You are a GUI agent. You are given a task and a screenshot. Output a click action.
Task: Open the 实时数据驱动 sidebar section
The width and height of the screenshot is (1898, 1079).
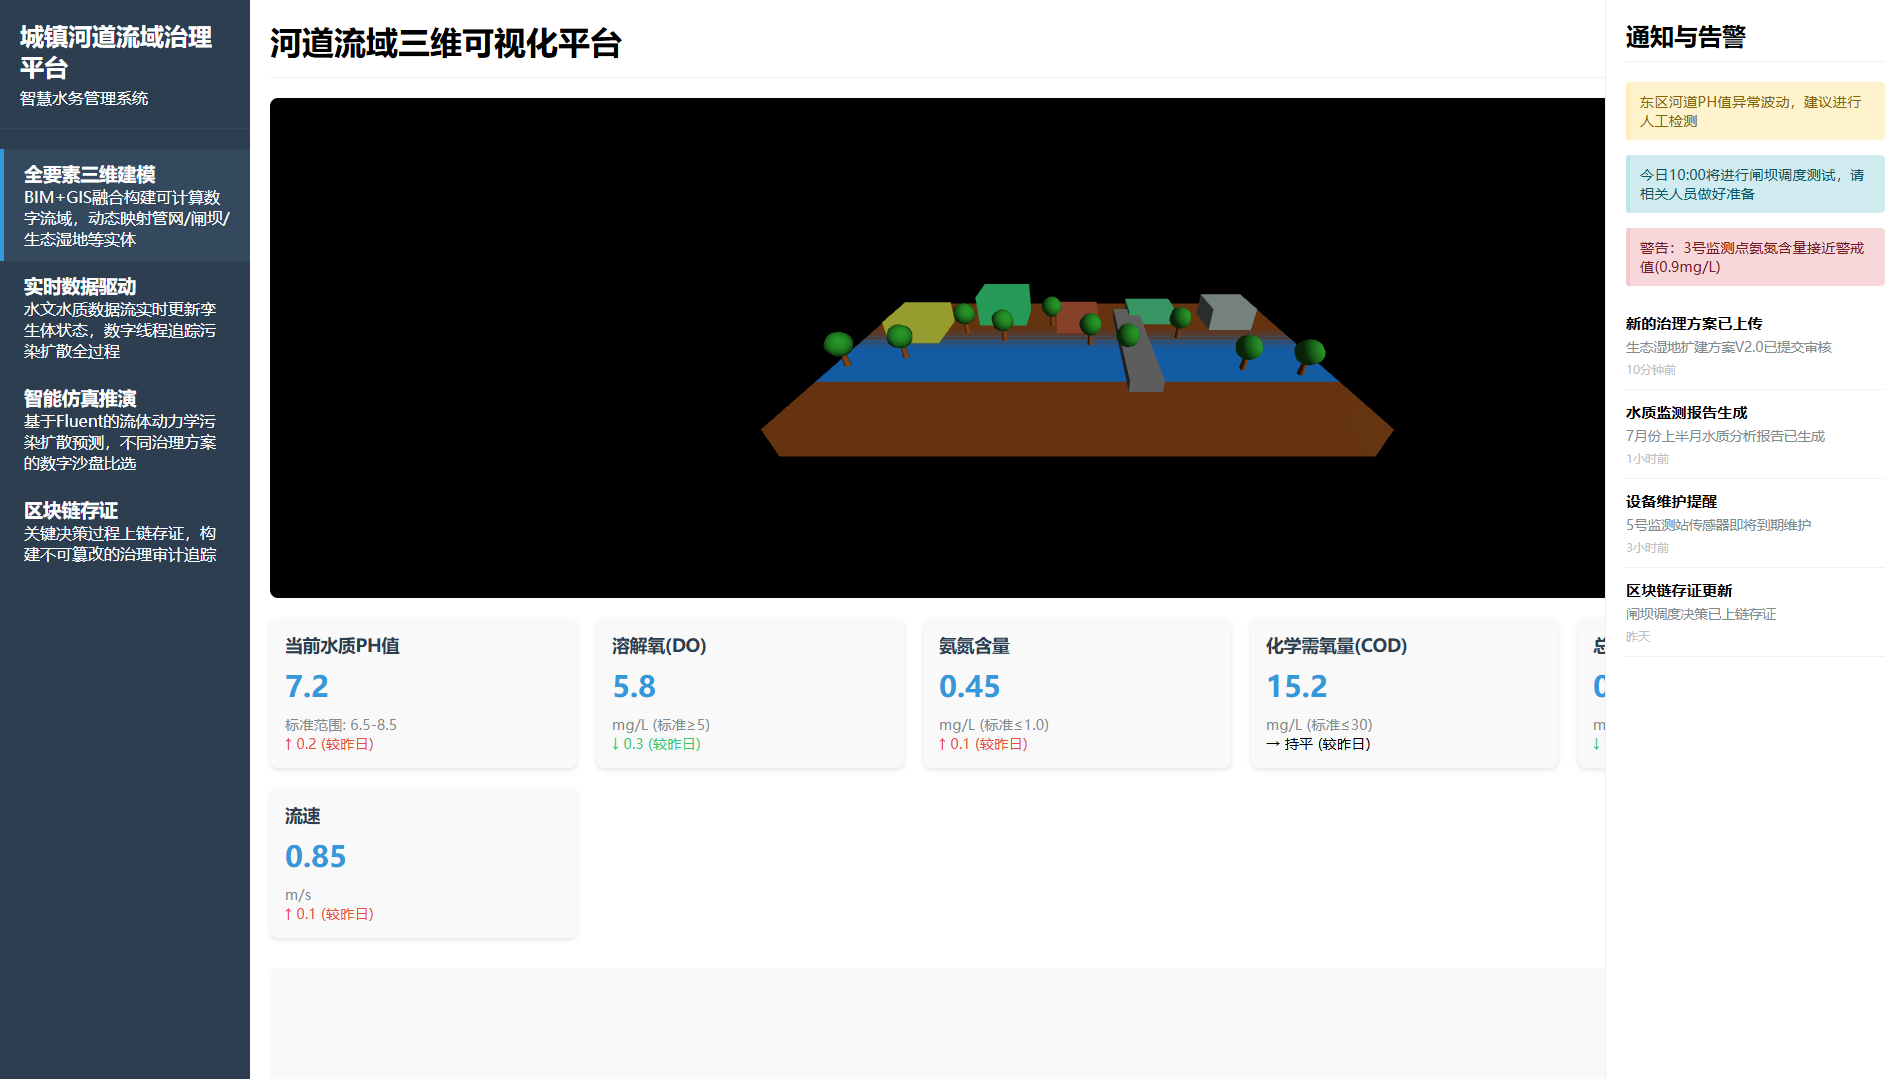125,317
